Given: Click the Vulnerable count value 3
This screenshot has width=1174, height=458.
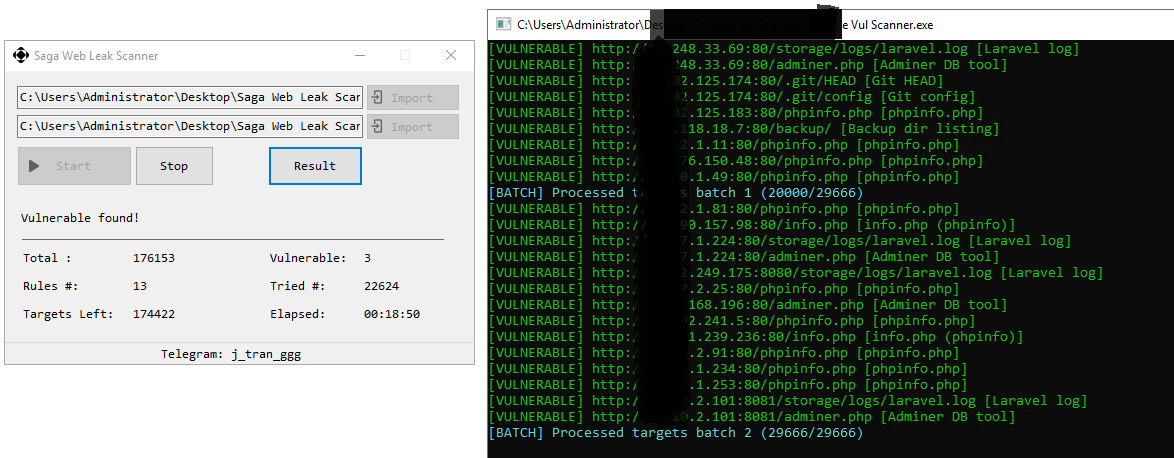Looking at the screenshot, I should tap(368, 258).
